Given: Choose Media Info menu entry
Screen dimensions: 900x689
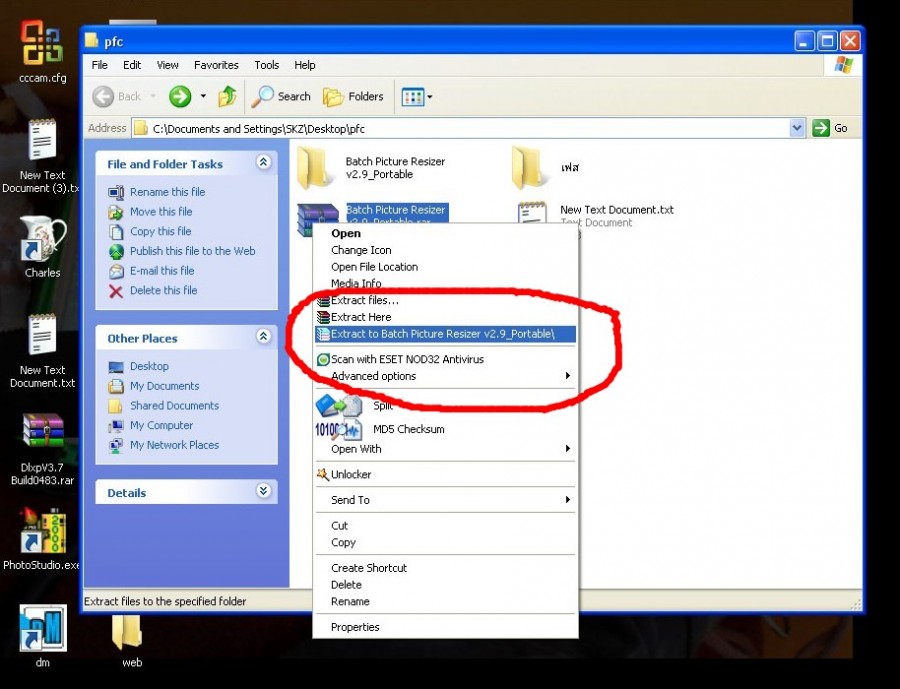Looking at the screenshot, I should pos(445,283).
